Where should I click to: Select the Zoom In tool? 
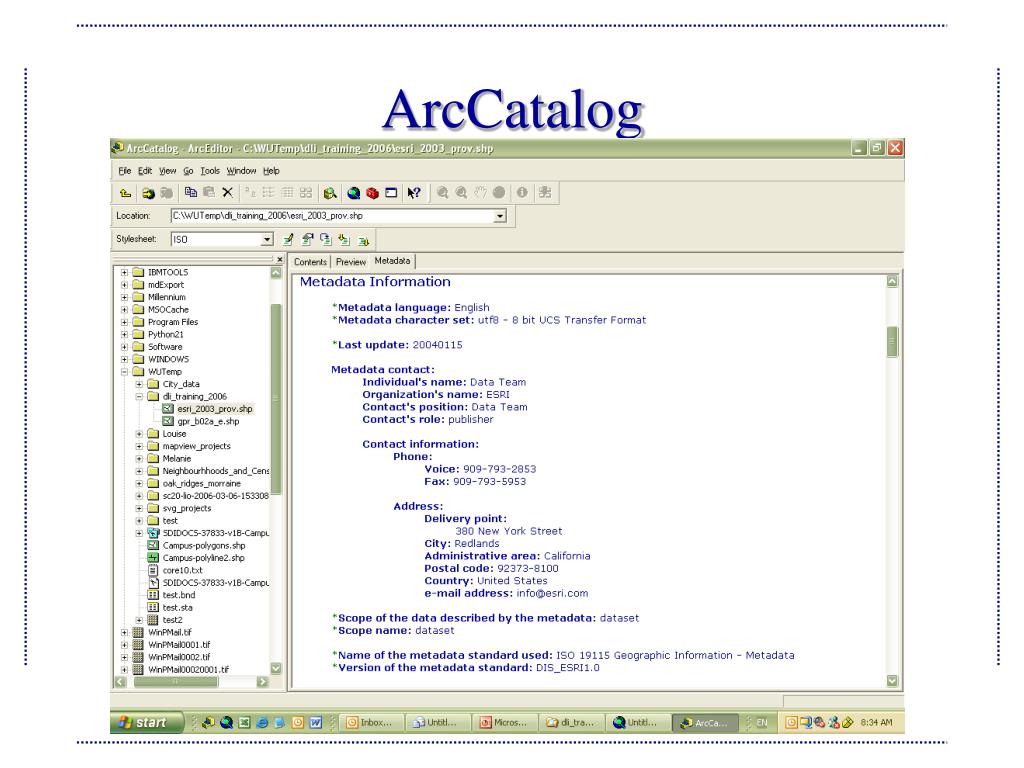(x=443, y=192)
